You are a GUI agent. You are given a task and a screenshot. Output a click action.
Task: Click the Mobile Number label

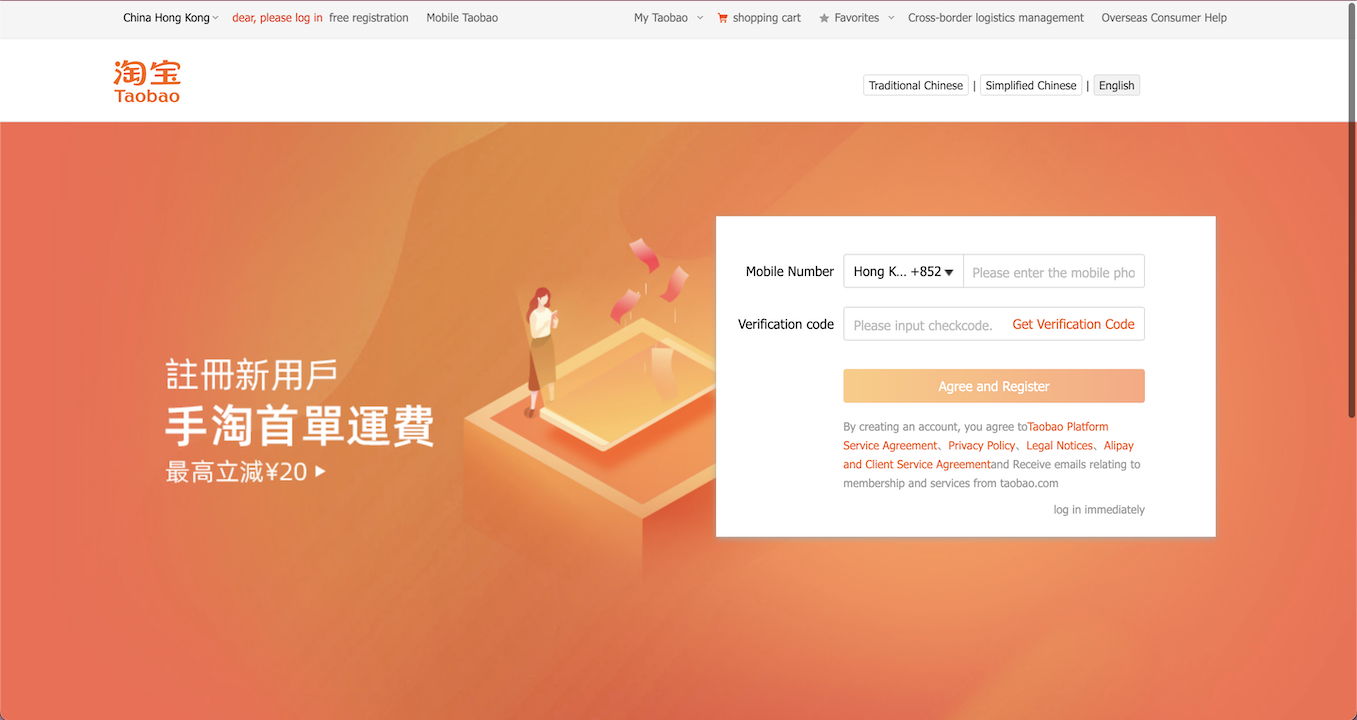pos(789,271)
